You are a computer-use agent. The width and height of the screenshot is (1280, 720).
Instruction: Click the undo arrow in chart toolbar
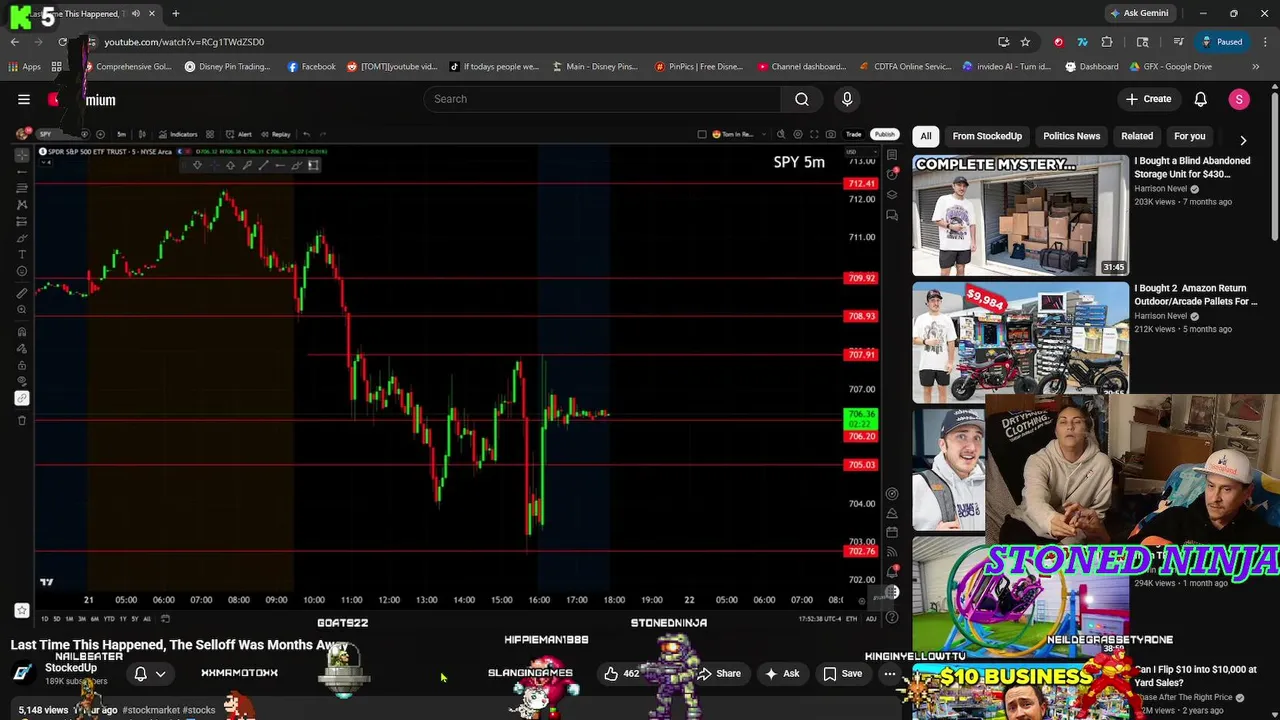(307, 134)
